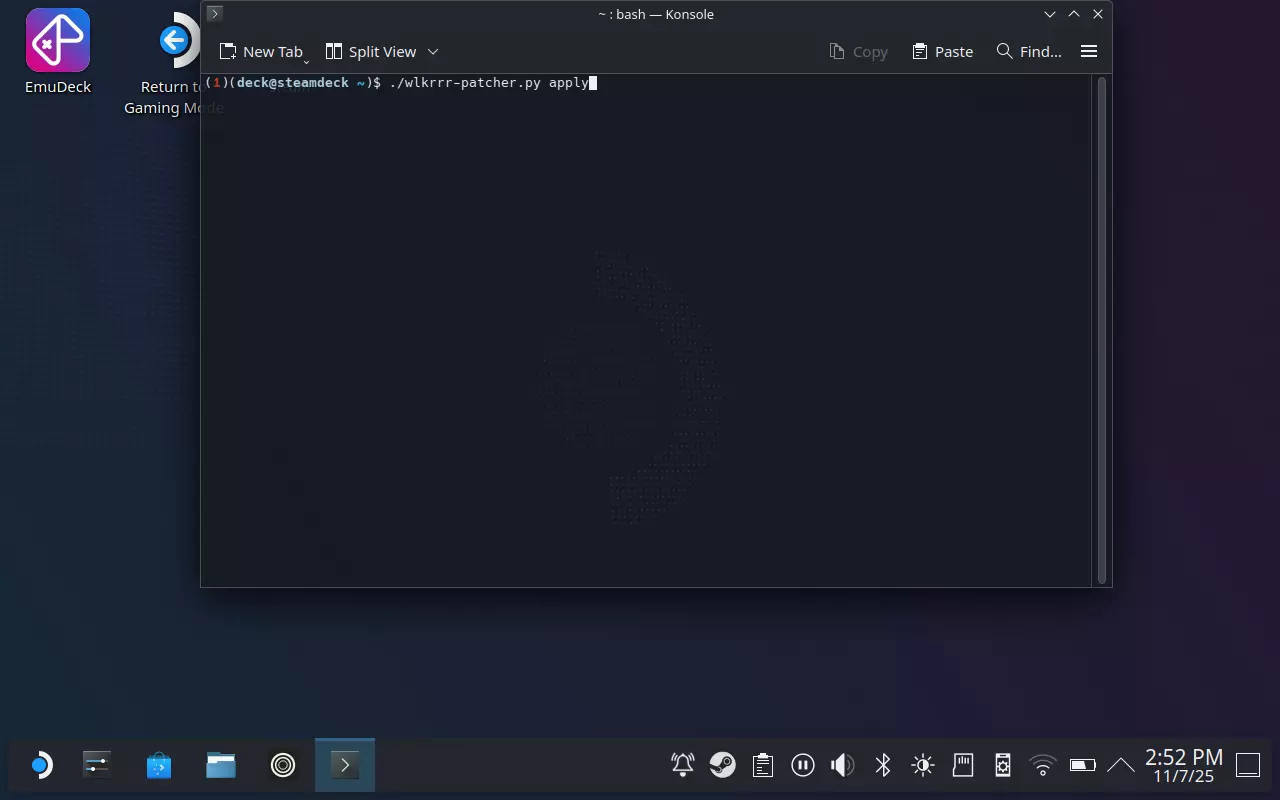This screenshot has width=1280, height=800.
Task: Open System Settings from the taskbar
Action: [x=97, y=766]
